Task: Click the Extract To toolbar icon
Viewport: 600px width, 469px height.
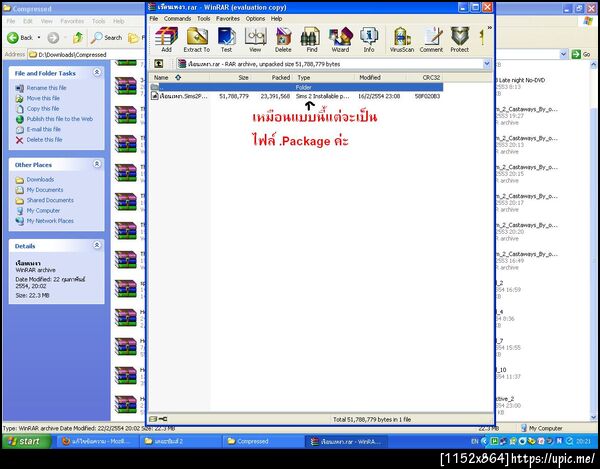Action: [x=197, y=39]
